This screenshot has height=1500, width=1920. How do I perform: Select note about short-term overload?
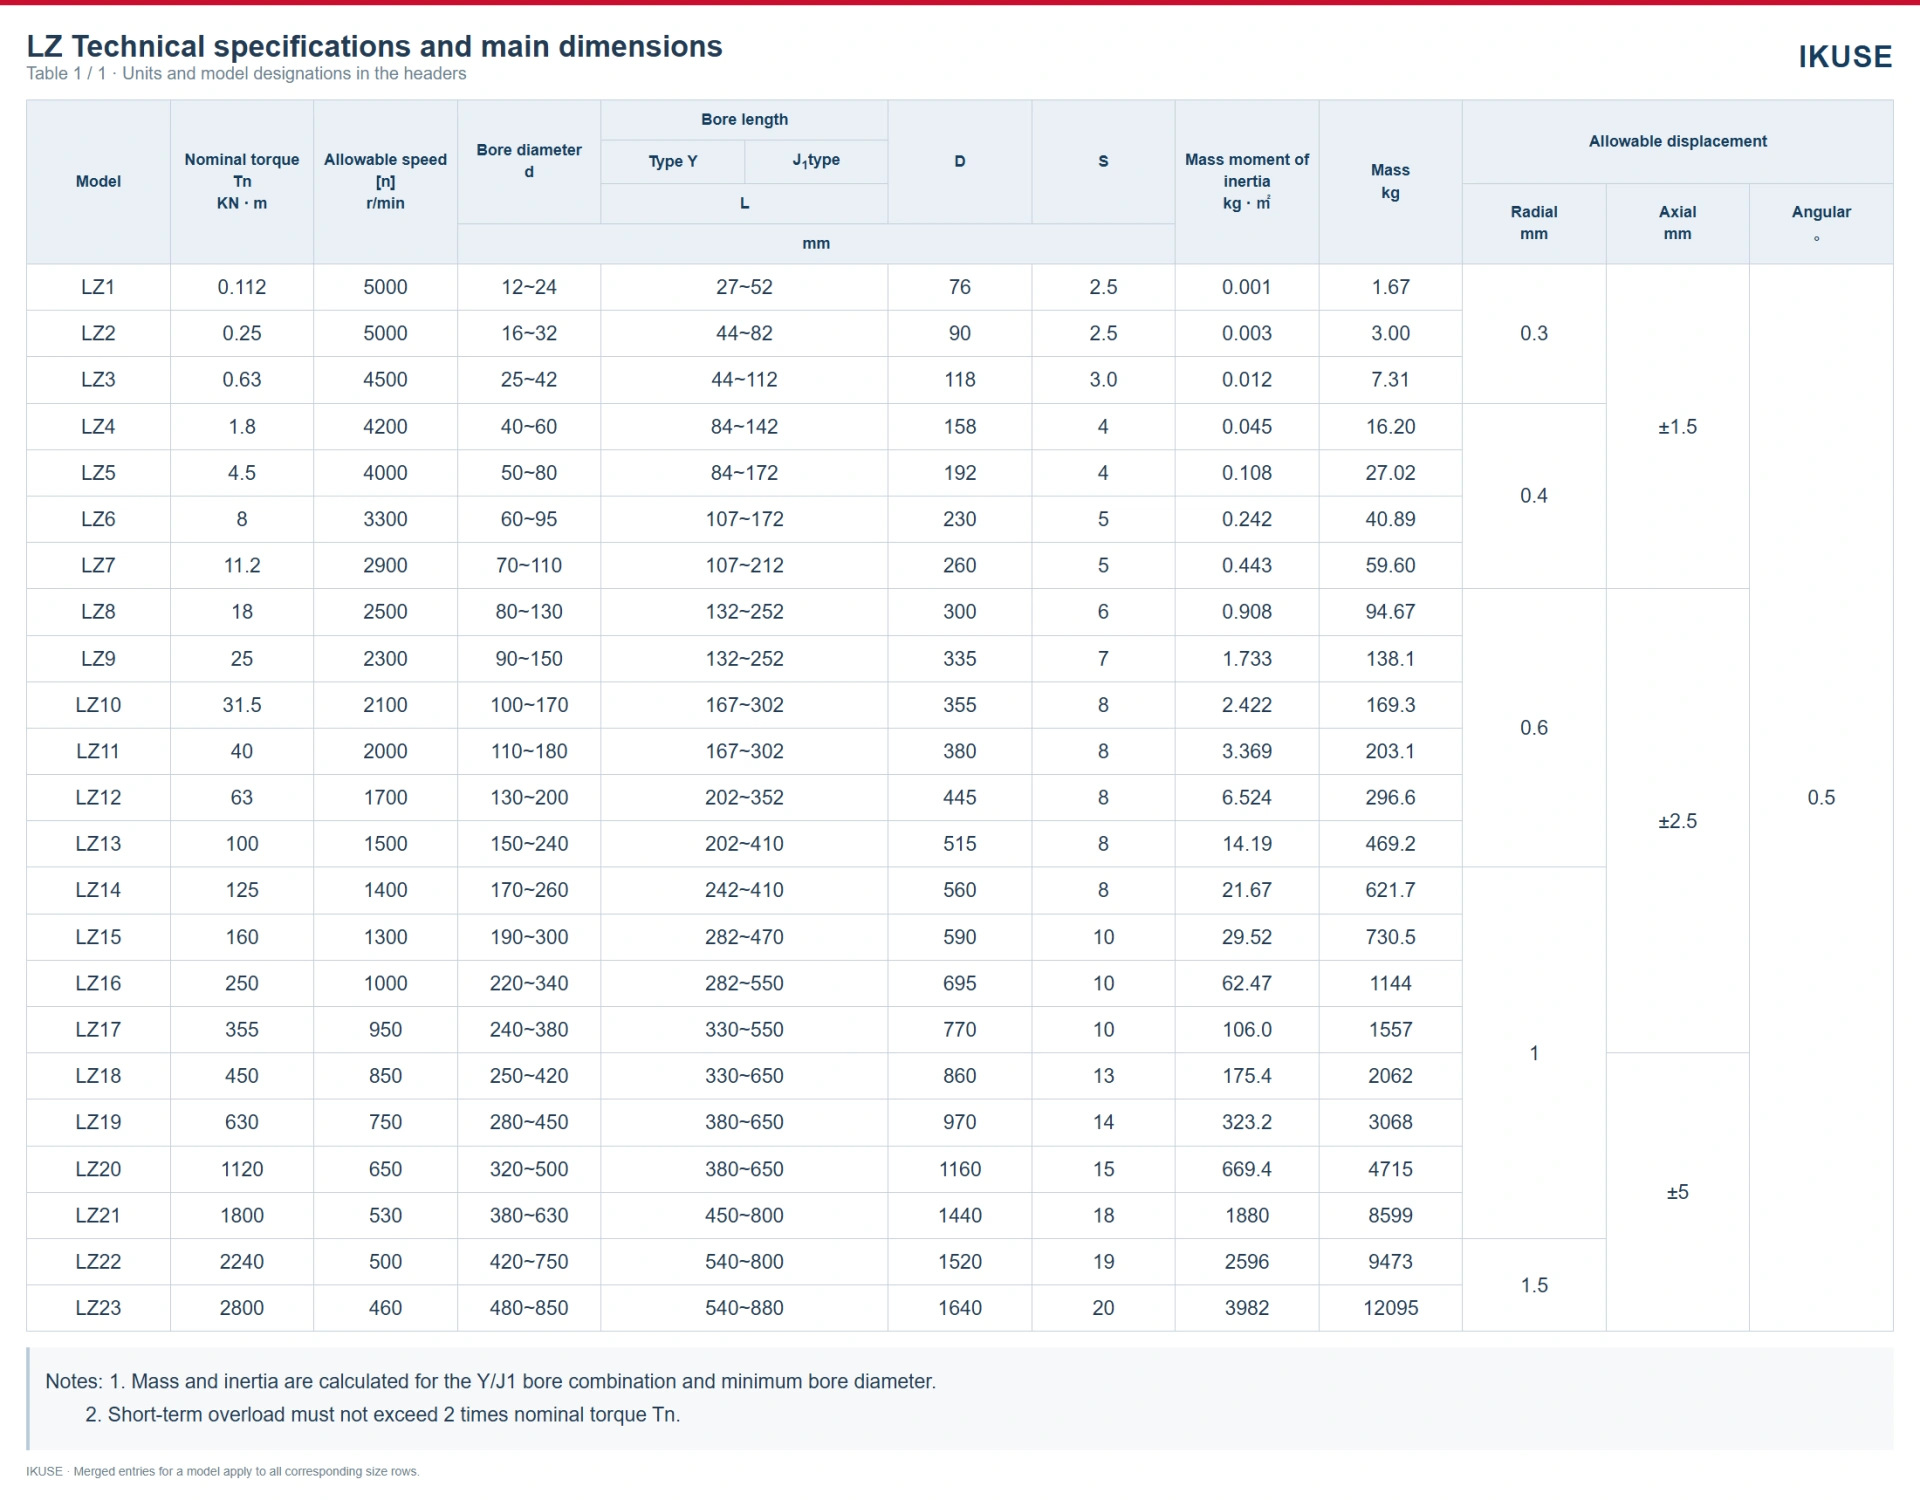pos(383,1415)
